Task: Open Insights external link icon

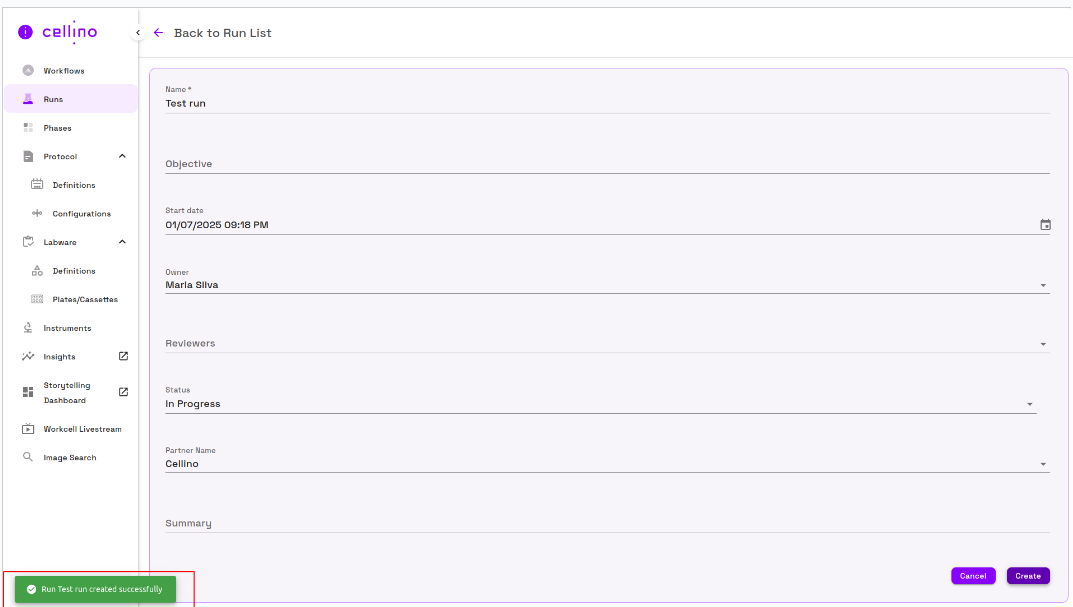Action: coord(123,356)
